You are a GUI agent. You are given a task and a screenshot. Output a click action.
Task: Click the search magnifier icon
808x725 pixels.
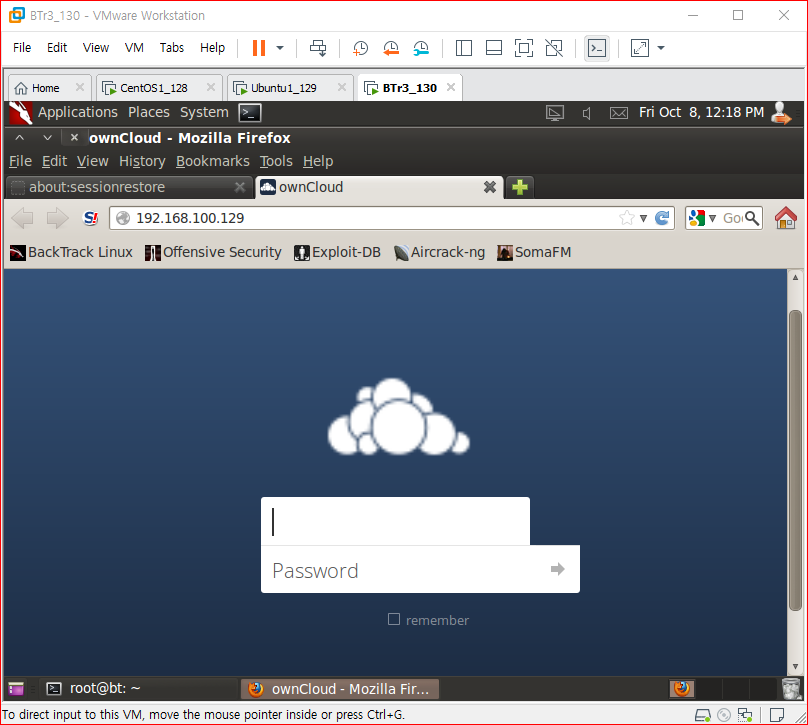[752, 218]
